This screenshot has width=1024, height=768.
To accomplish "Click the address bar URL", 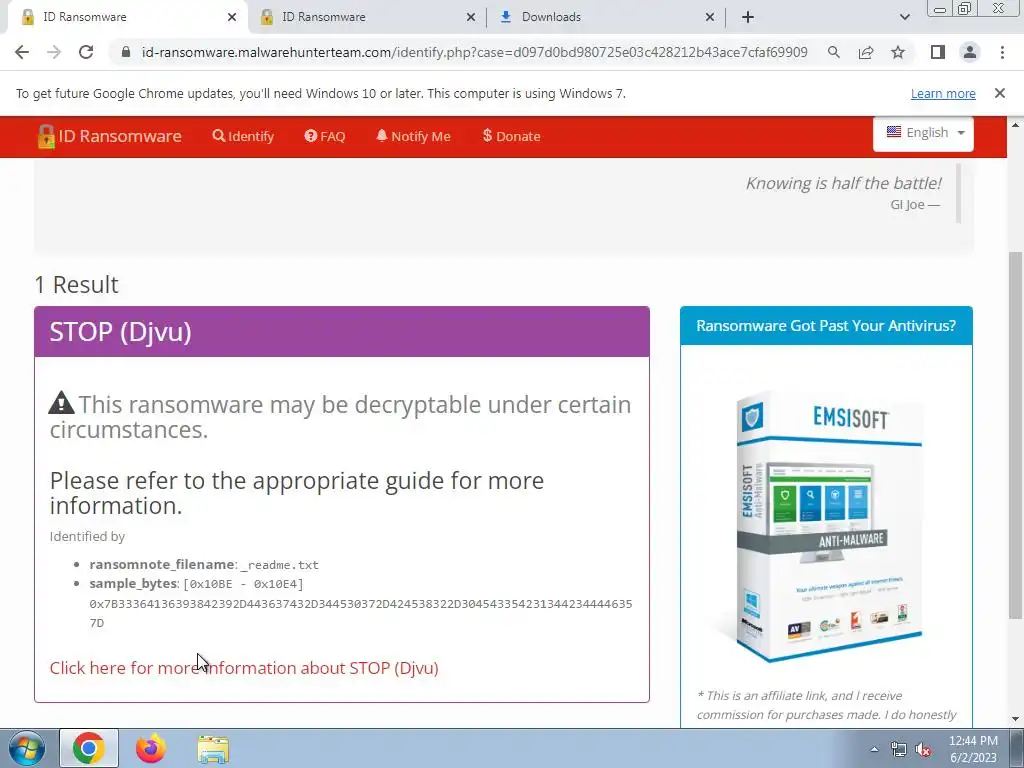I will click(x=475, y=52).
